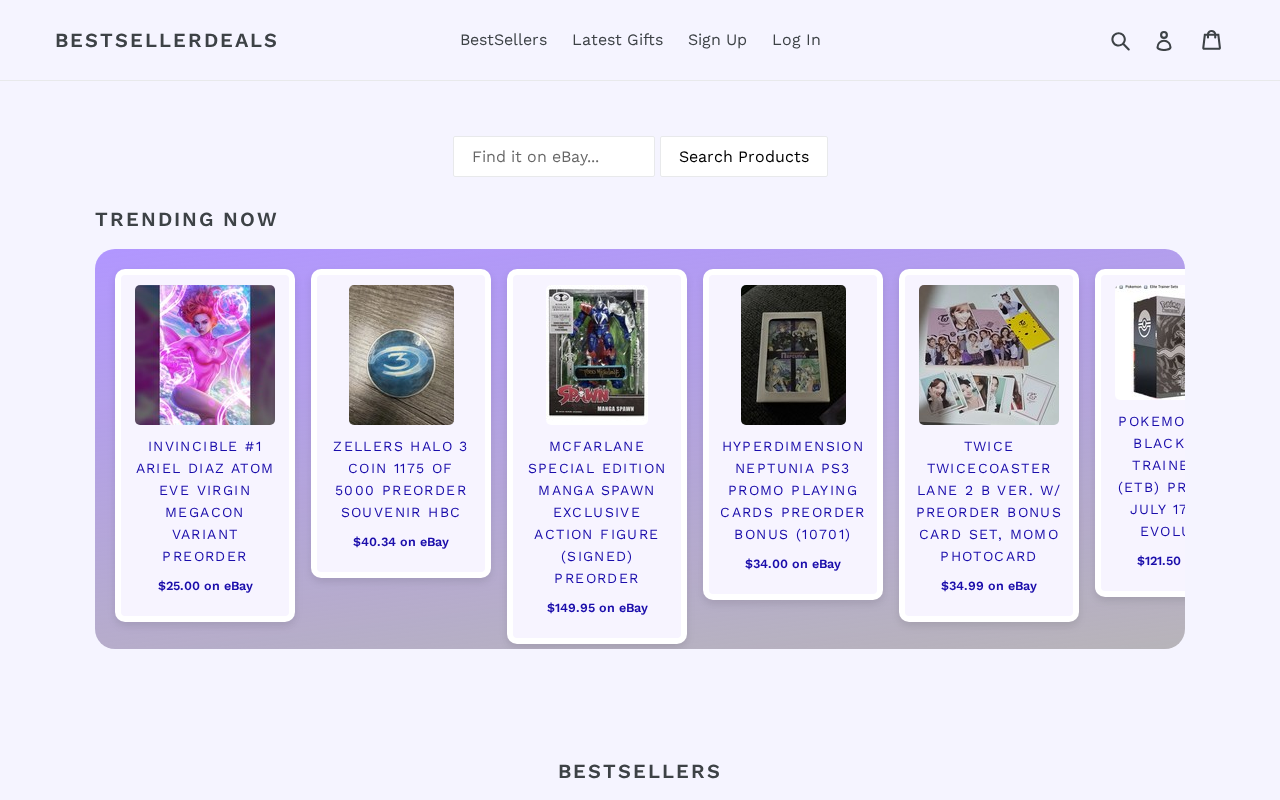Screen dimensions: 1280x800
Task: Open the Halo 3 coin thumbnail
Action: pyautogui.click(x=401, y=355)
